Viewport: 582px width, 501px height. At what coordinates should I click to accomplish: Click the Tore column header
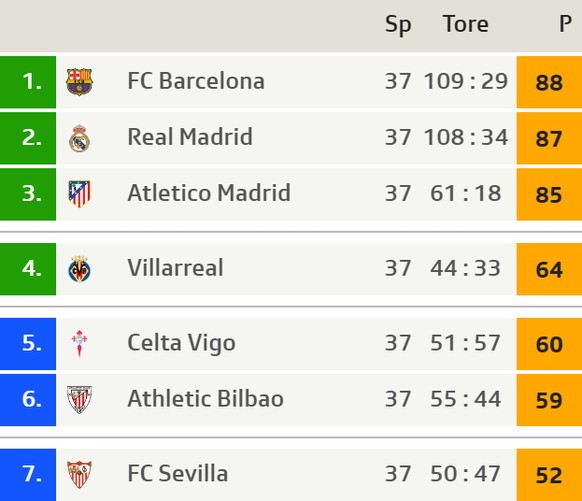coord(465,24)
